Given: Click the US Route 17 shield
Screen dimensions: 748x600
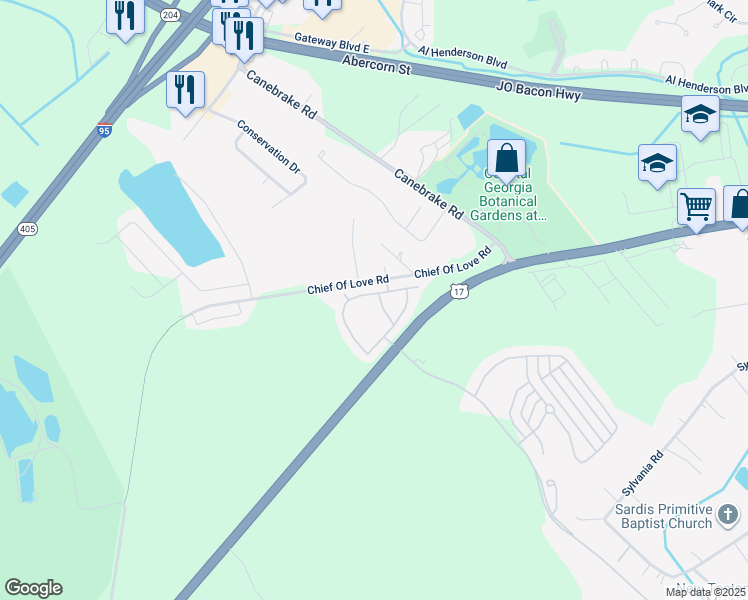Looking at the screenshot, I should coord(459,291).
